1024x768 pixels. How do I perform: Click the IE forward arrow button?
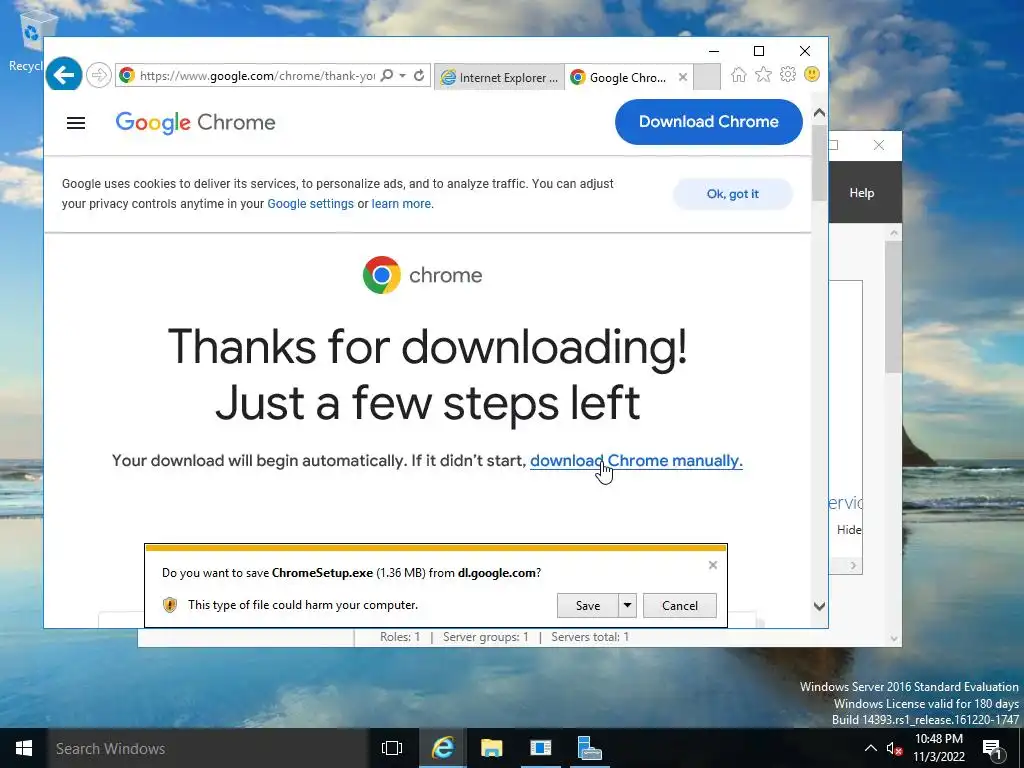(x=99, y=76)
